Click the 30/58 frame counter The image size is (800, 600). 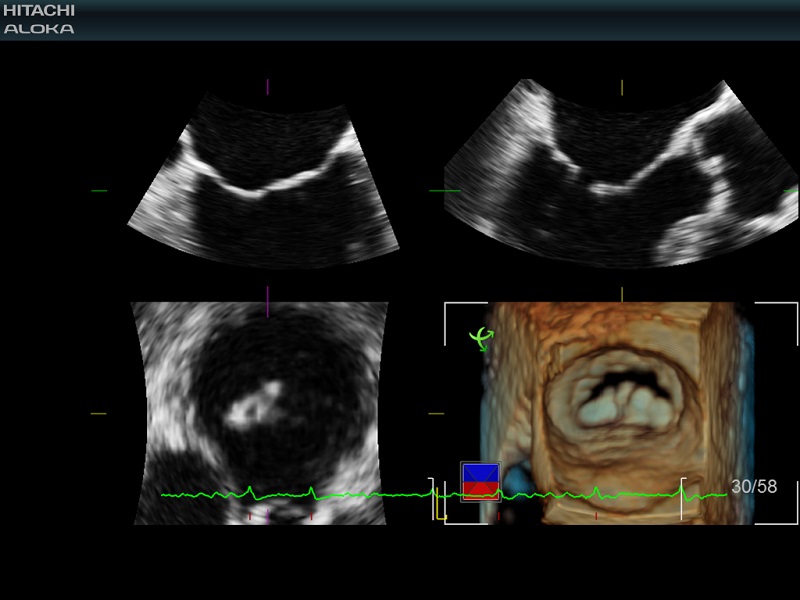coord(753,487)
